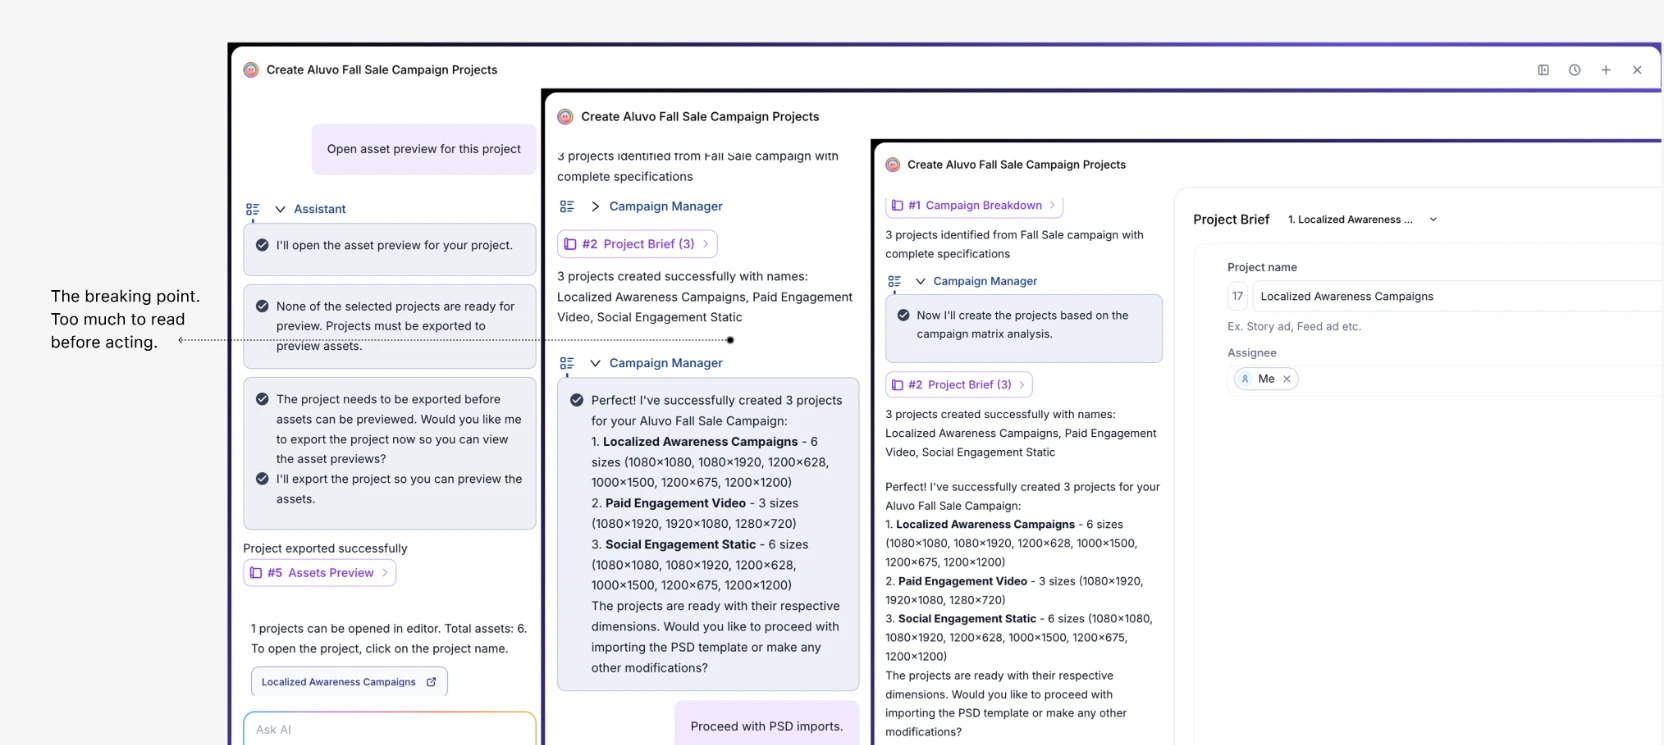Click the Aluvo logo in the leftmost panel header
Screen dimensions: 1664x745
(x=251, y=70)
